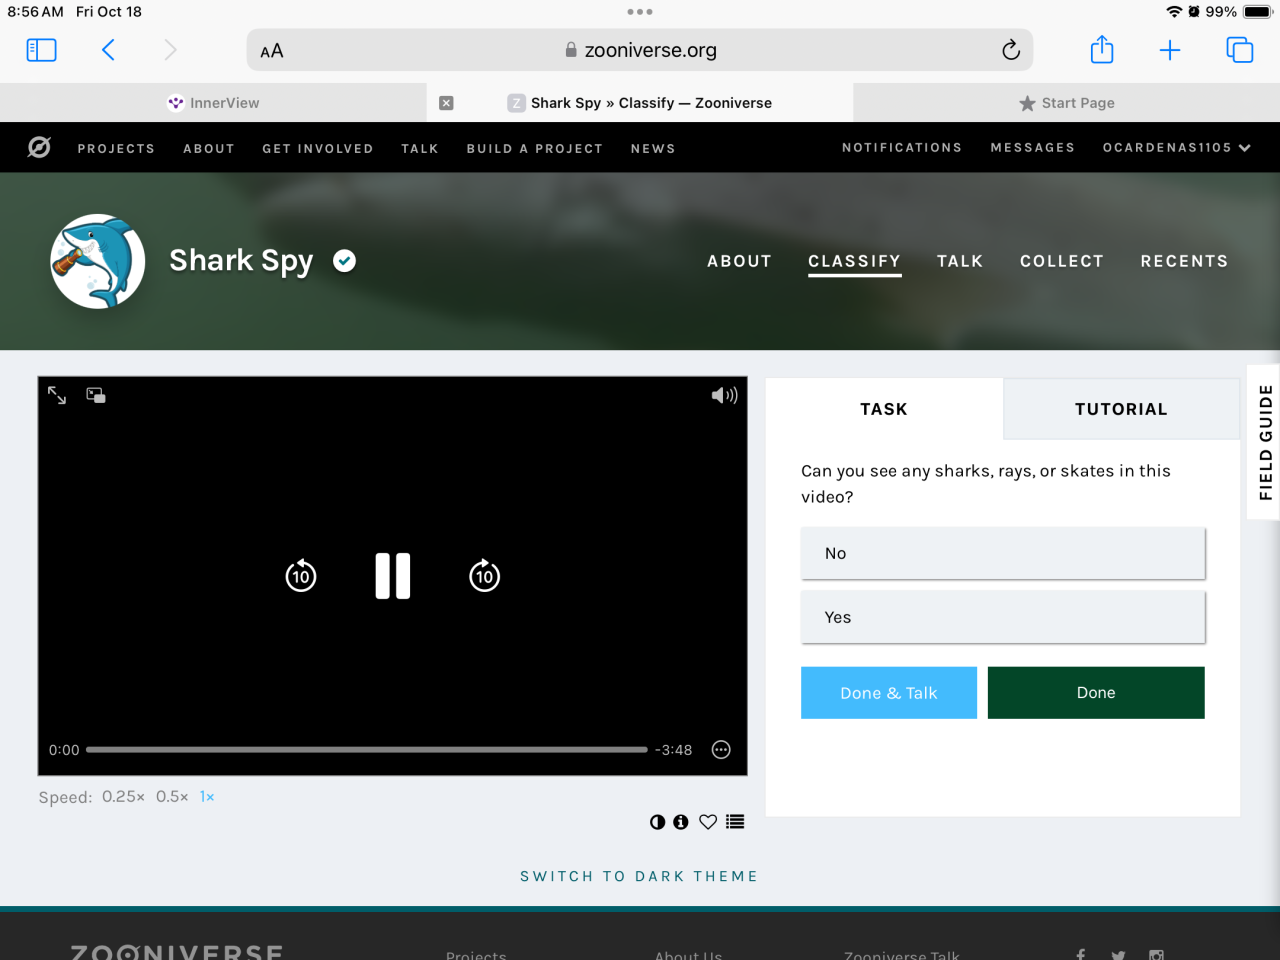Open the Shark Spy Talk page
The width and height of the screenshot is (1280, 960).
(960, 261)
